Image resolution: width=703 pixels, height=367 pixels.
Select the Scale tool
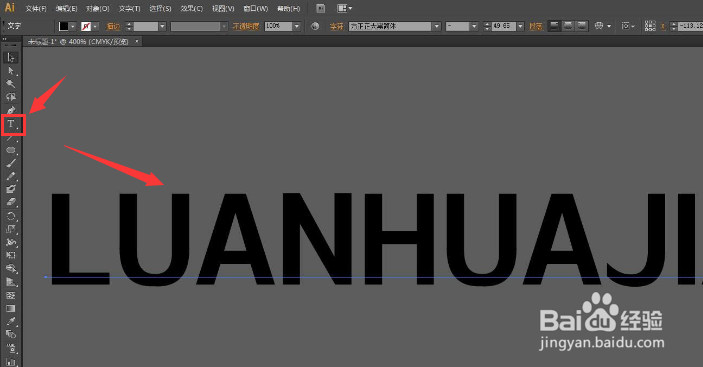[x=11, y=229]
